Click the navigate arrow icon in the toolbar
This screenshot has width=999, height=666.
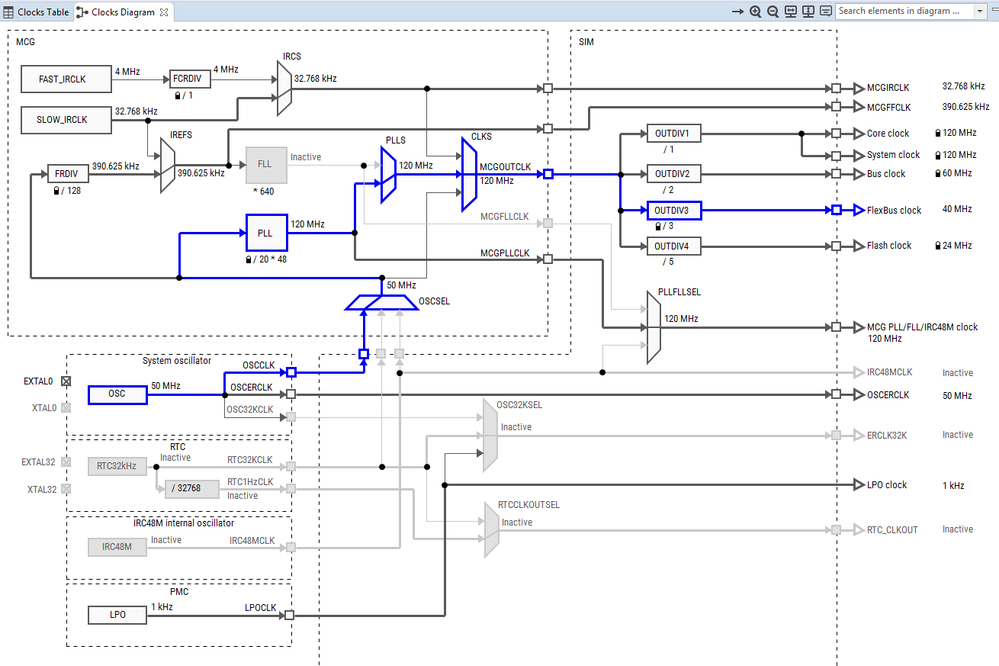point(738,11)
